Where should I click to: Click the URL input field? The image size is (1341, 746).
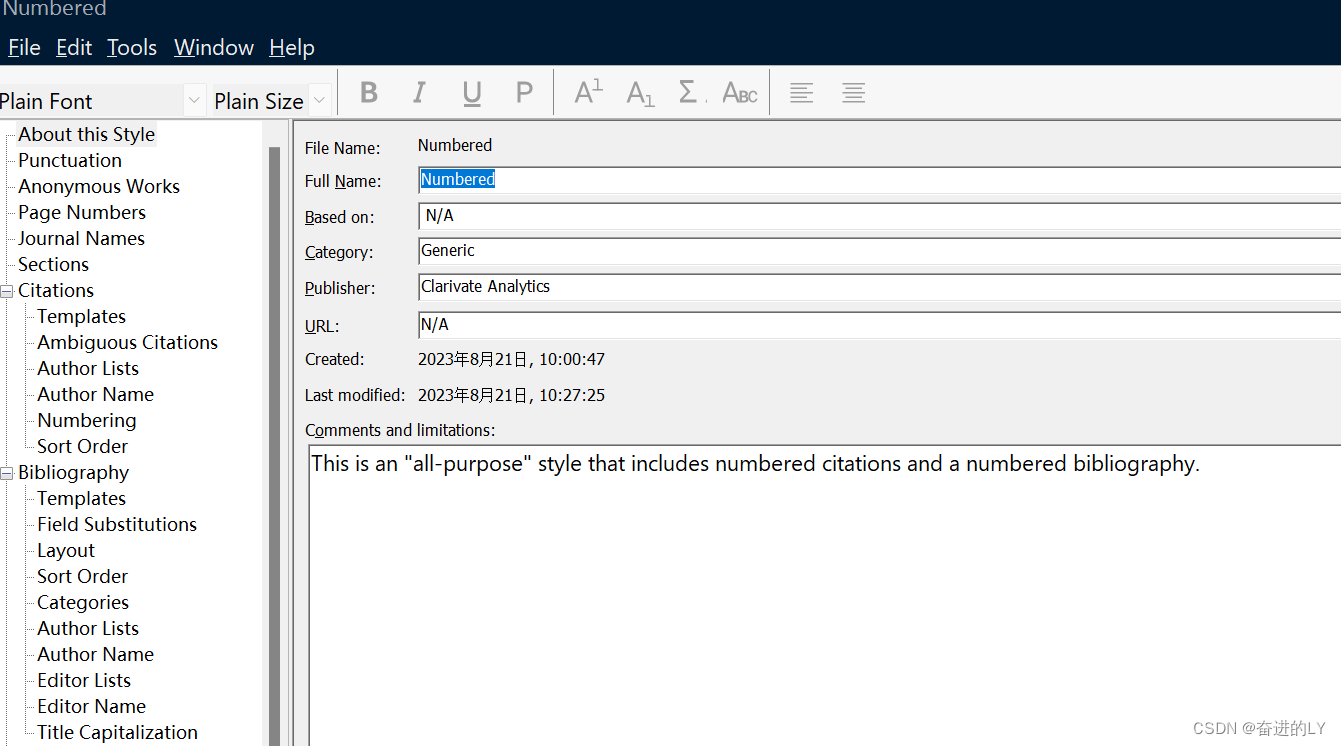pos(879,325)
